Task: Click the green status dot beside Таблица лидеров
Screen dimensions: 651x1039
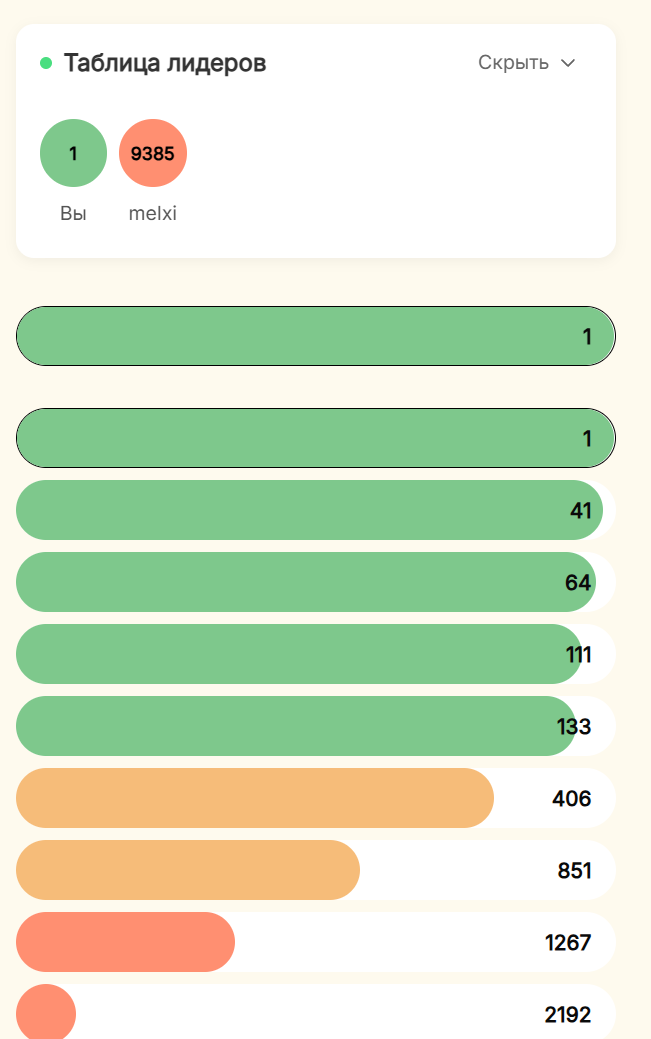Action: pyautogui.click(x=46, y=64)
